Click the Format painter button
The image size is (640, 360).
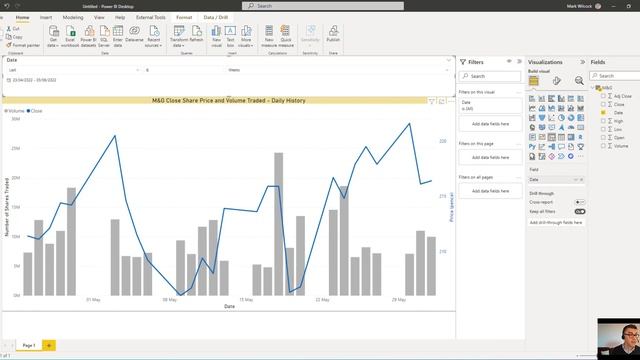click(23, 45)
